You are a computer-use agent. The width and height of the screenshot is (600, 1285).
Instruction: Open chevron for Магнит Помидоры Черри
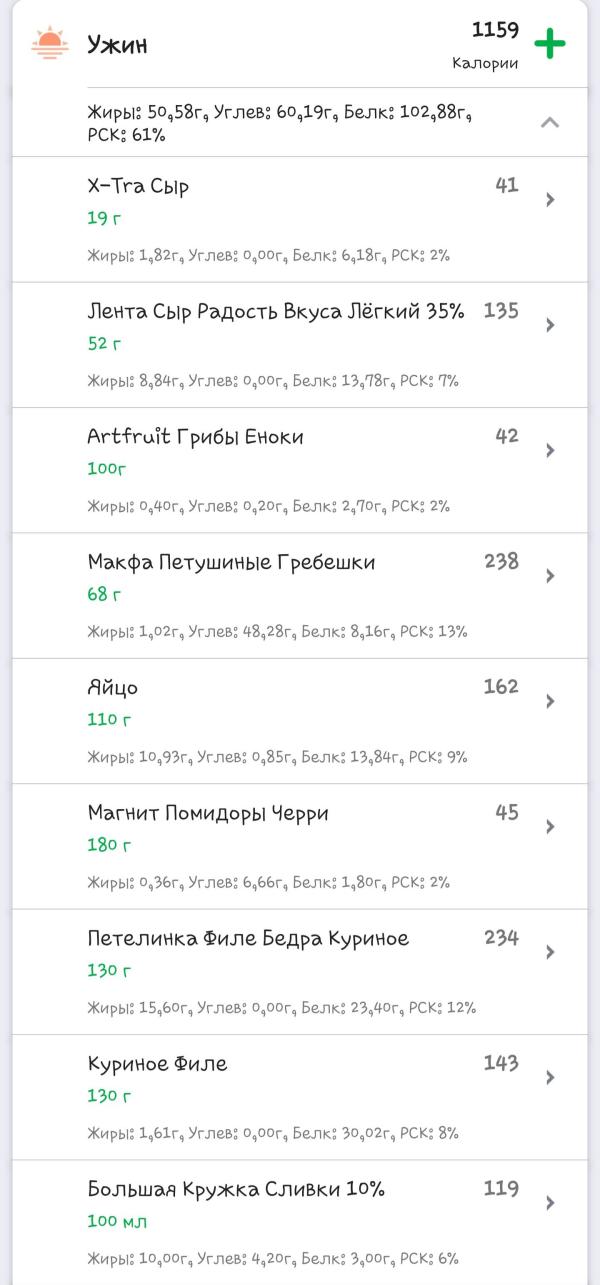point(550,827)
